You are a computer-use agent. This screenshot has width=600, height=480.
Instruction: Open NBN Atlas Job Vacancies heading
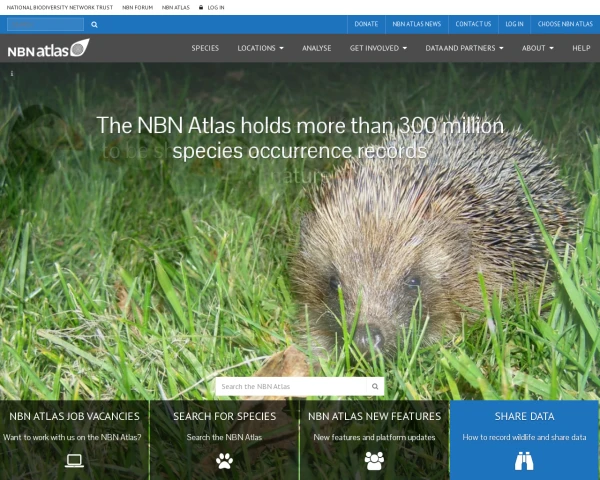74,416
